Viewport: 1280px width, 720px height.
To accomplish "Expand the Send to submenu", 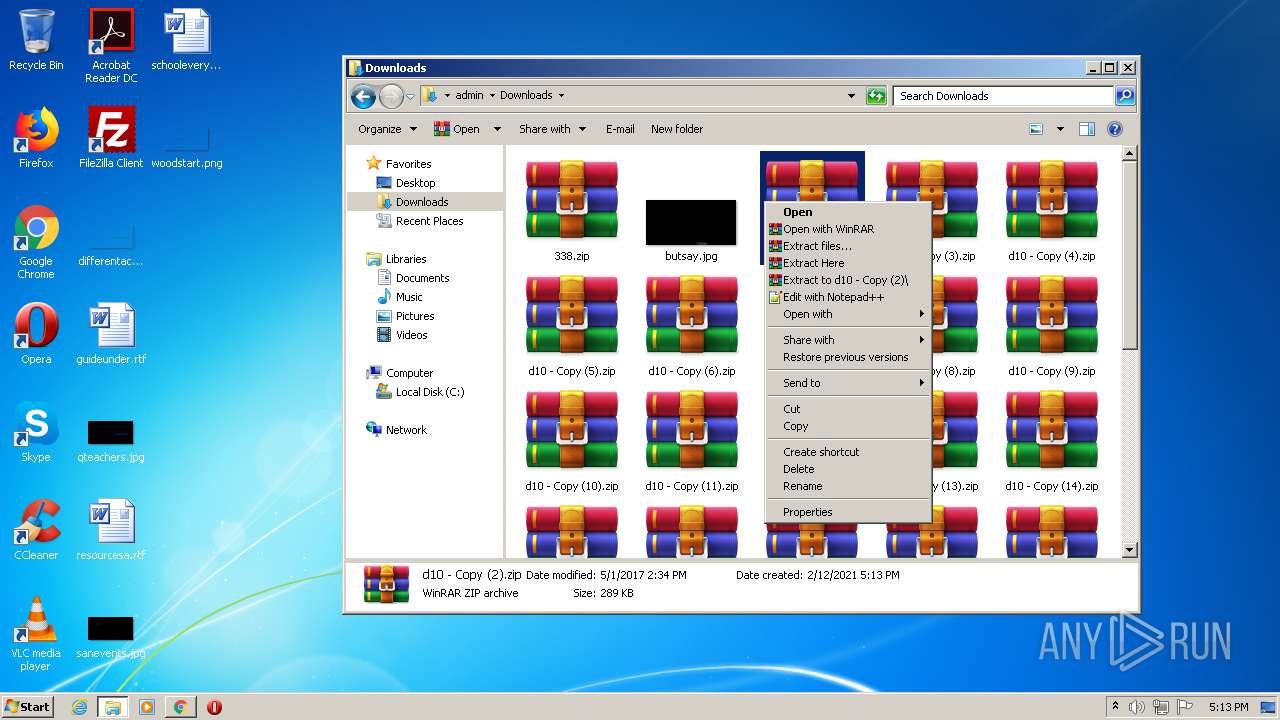I will click(848, 383).
